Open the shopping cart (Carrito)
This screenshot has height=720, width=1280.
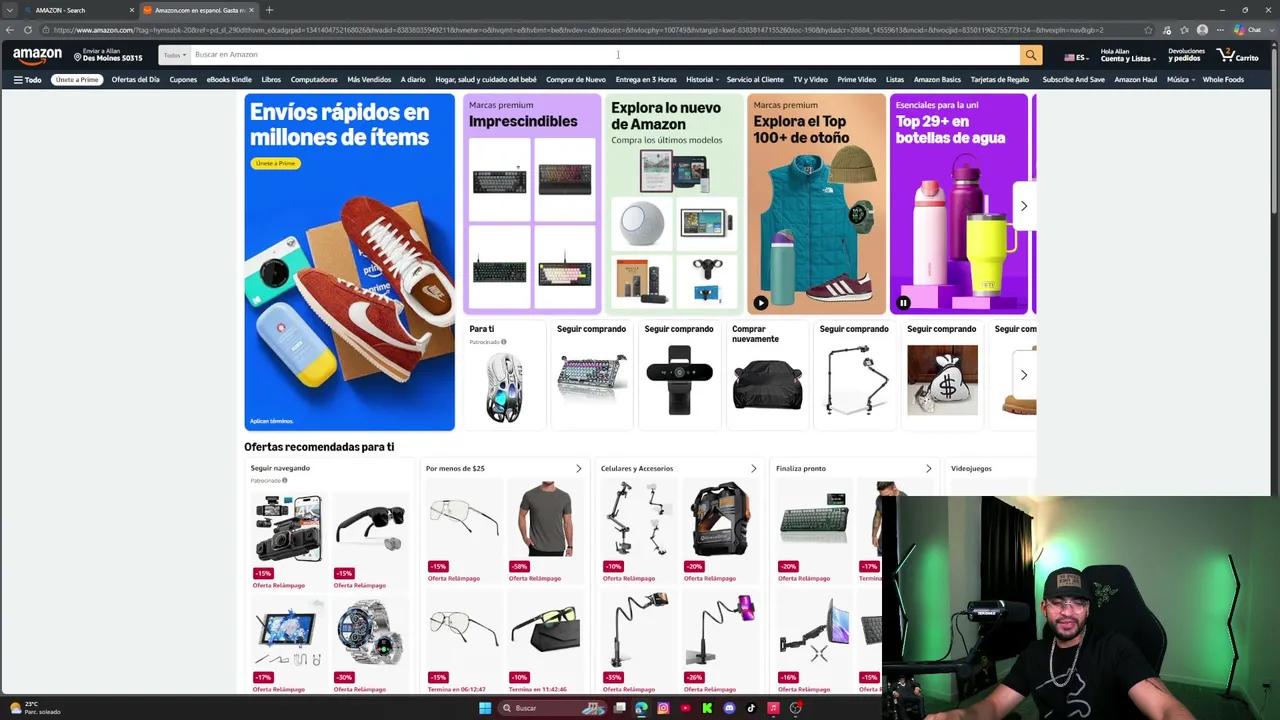1238,56
